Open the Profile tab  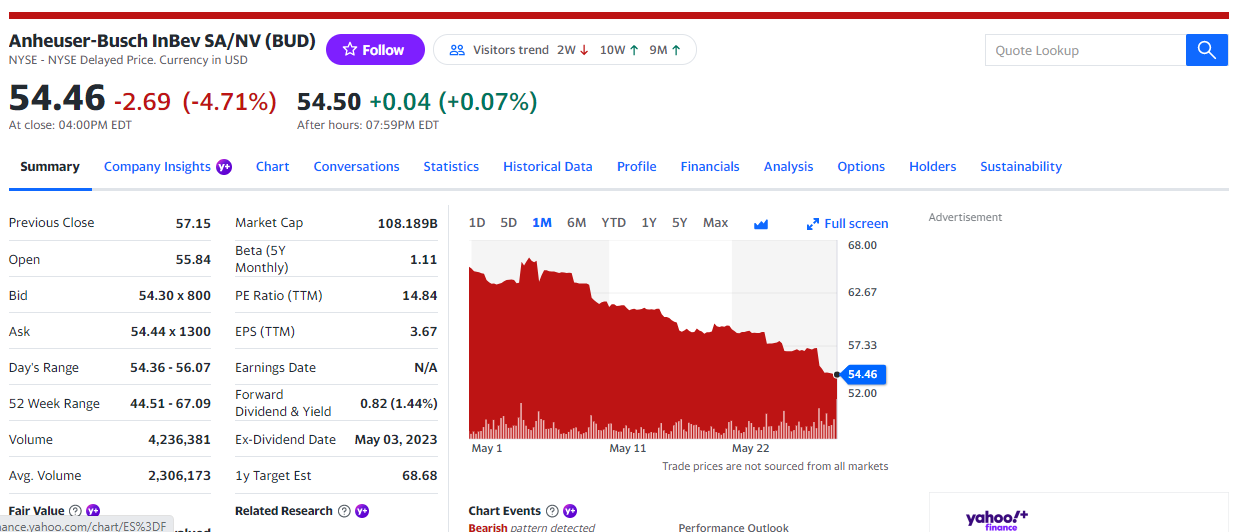click(x=637, y=167)
